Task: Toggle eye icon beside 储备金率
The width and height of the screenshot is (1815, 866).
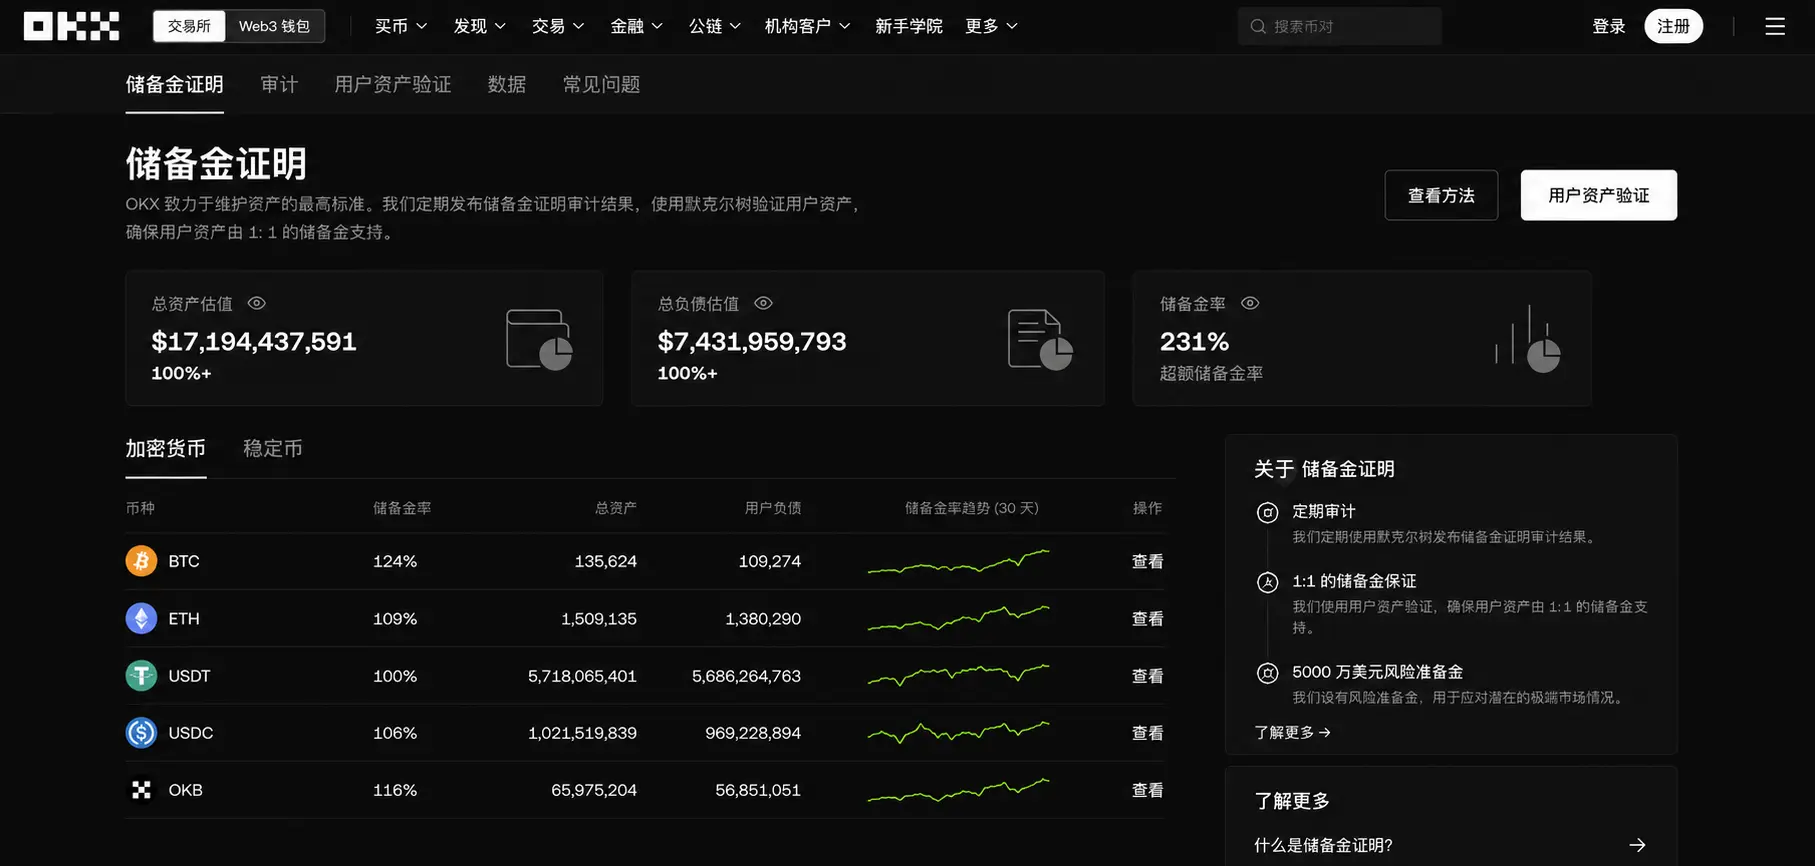Action: point(1250,303)
